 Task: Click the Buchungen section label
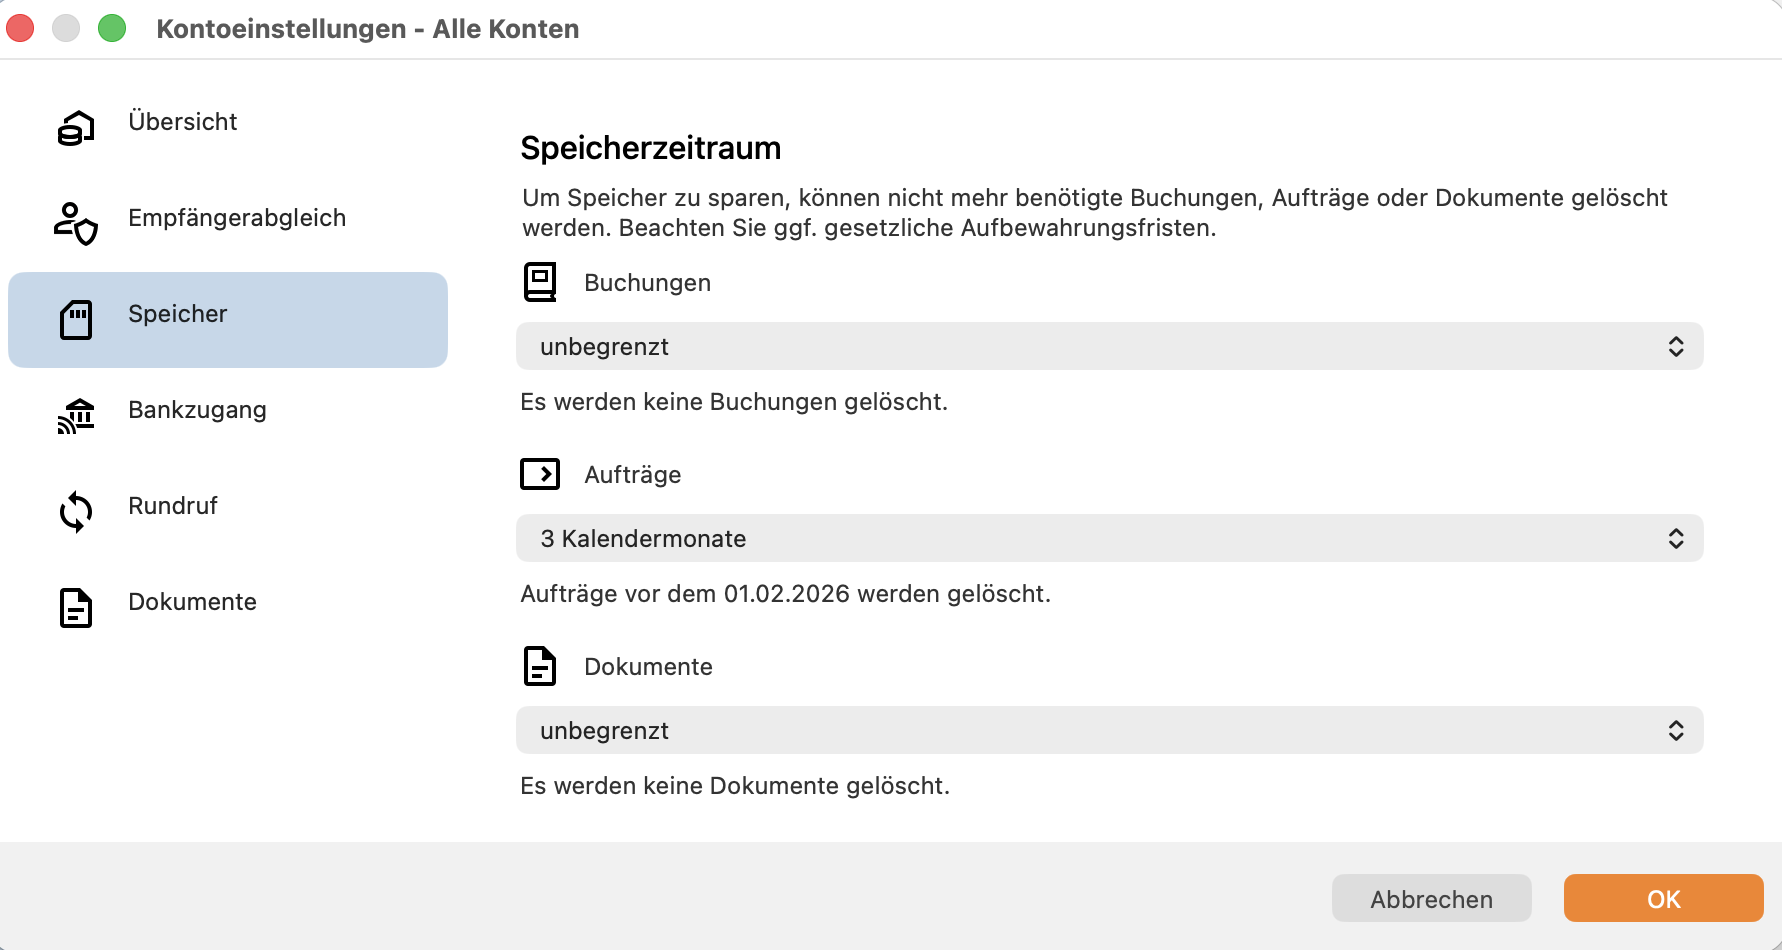coord(648,283)
